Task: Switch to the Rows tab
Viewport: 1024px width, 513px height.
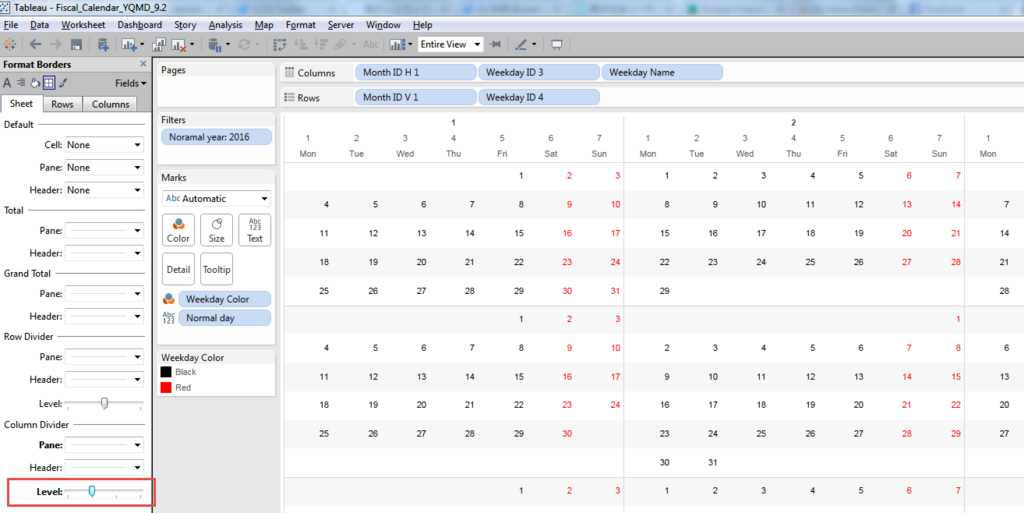Action: pos(62,104)
